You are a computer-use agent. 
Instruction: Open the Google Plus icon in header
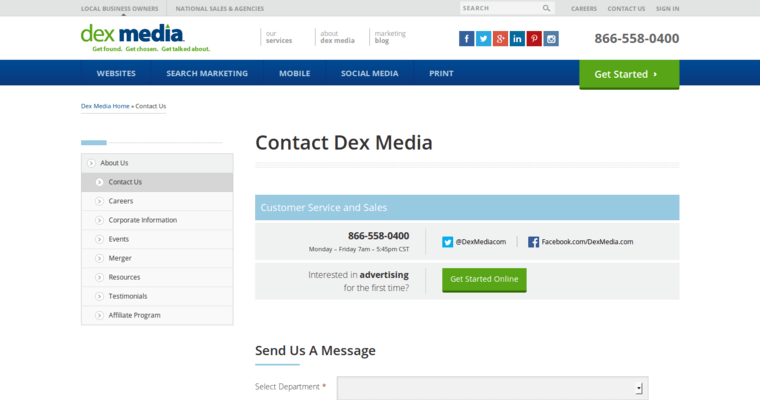pos(500,39)
